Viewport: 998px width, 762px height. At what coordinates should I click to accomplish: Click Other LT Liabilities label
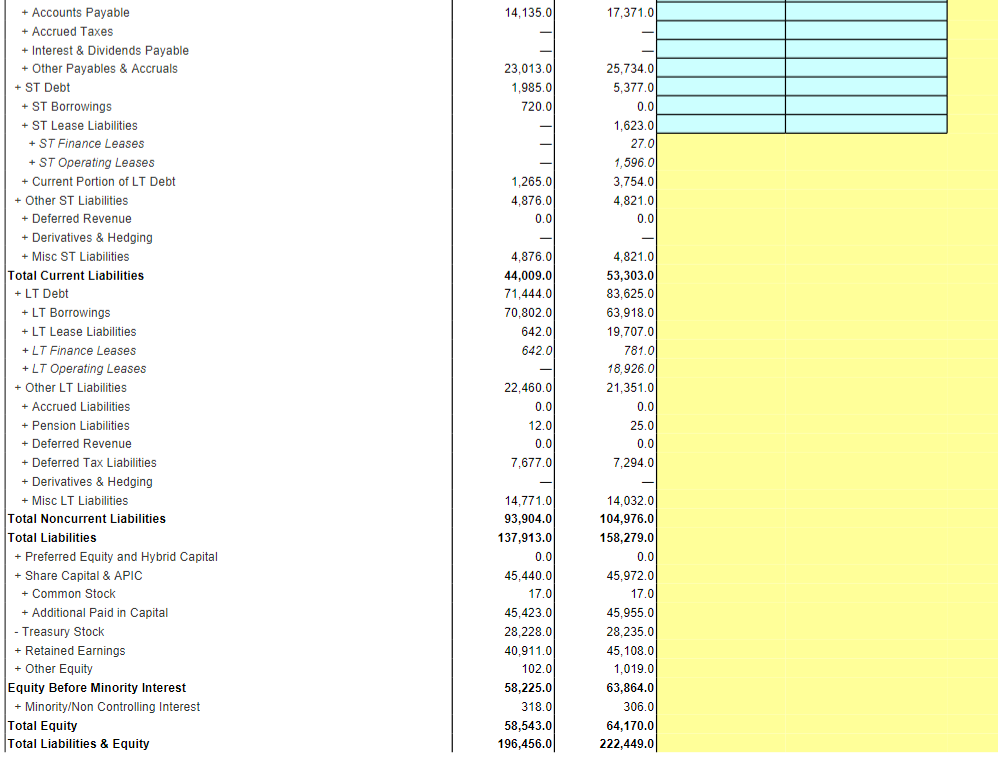click(x=76, y=388)
